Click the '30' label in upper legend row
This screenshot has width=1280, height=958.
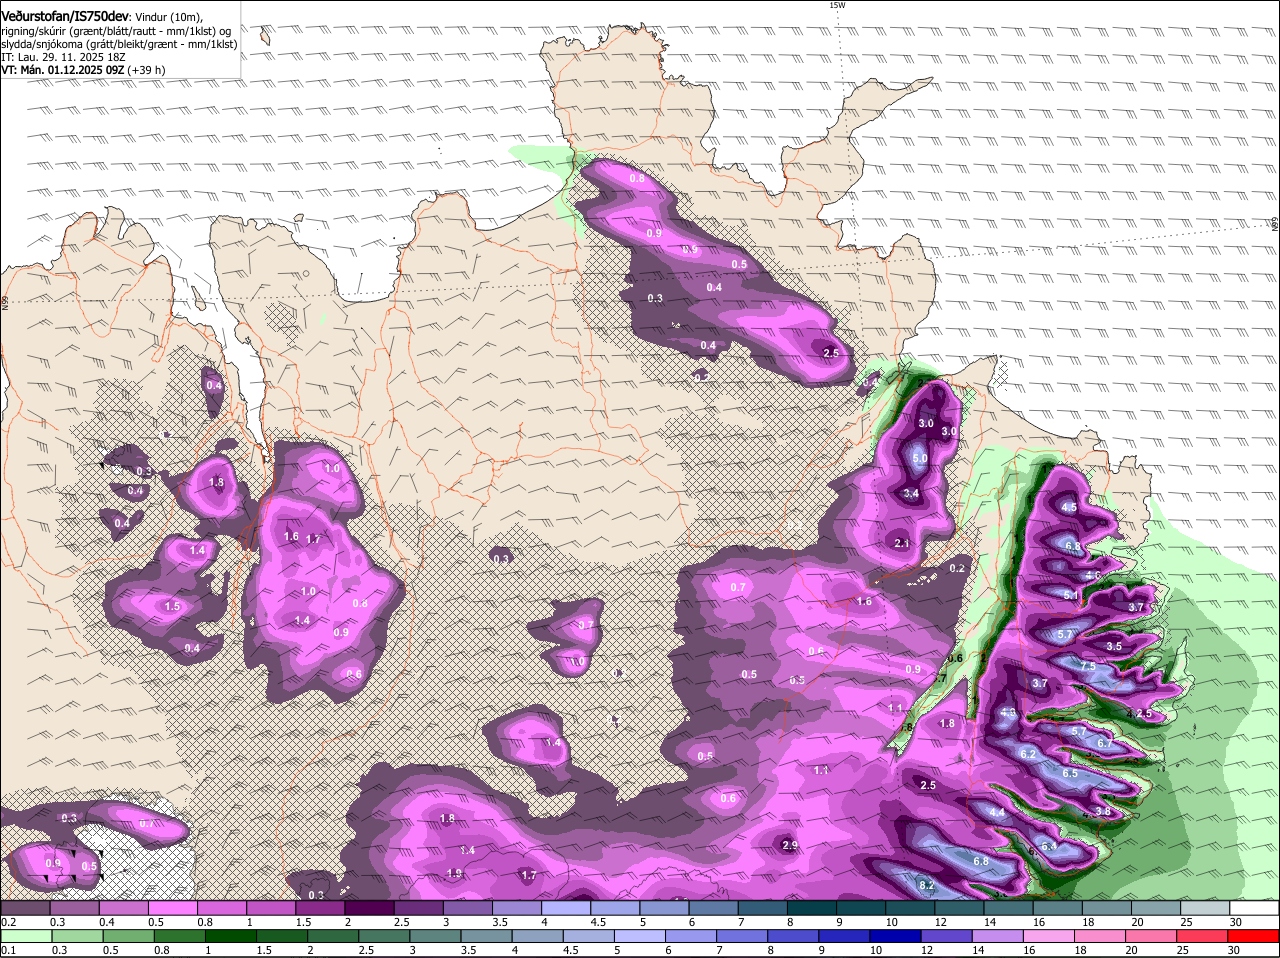coord(1236,921)
